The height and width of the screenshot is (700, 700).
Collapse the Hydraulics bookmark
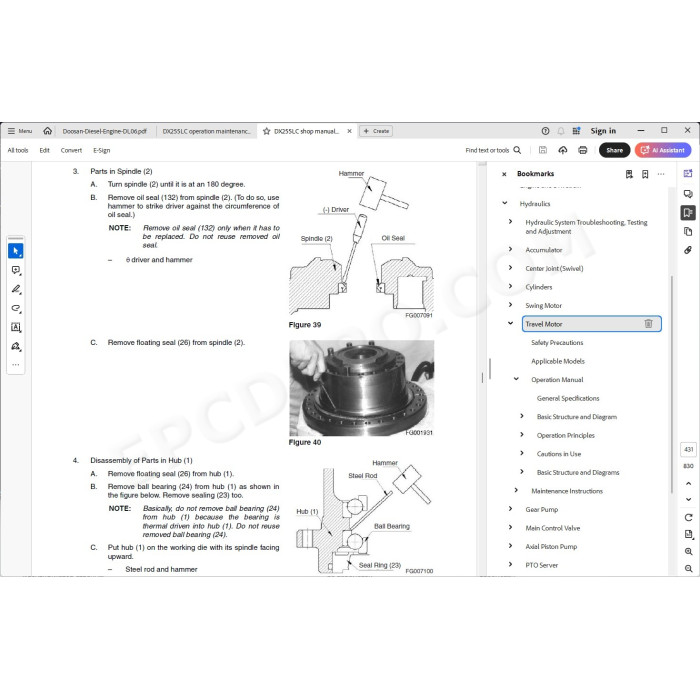click(505, 203)
